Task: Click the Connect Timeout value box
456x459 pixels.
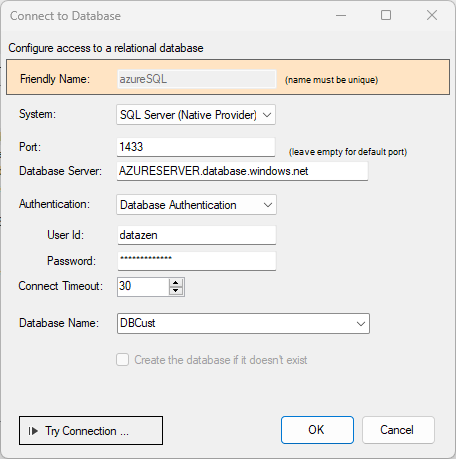Action: pyautogui.click(x=143, y=287)
